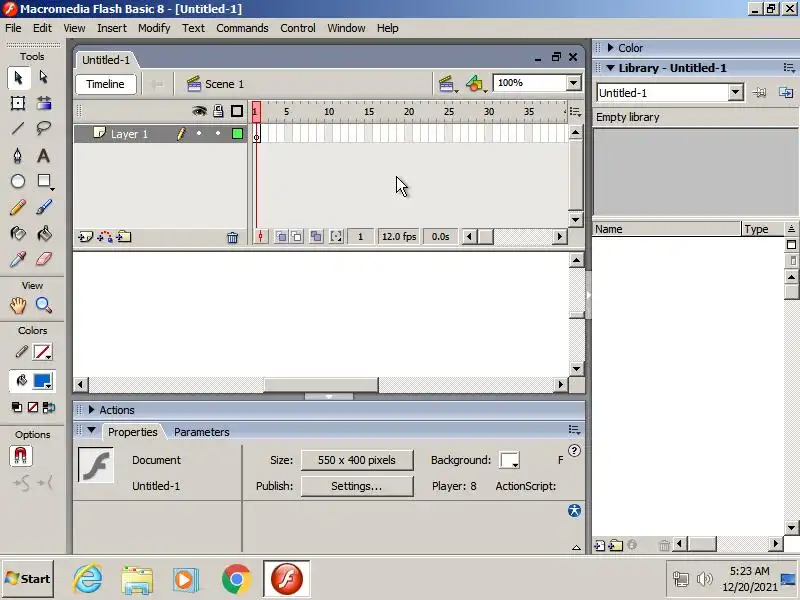Click the Delete Layer trash icon
Image resolution: width=800 pixels, height=600 pixels.
coord(233,237)
